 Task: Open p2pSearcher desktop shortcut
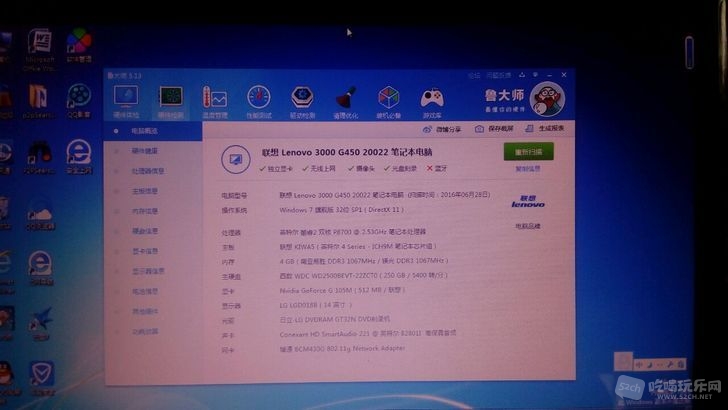(x=38, y=101)
